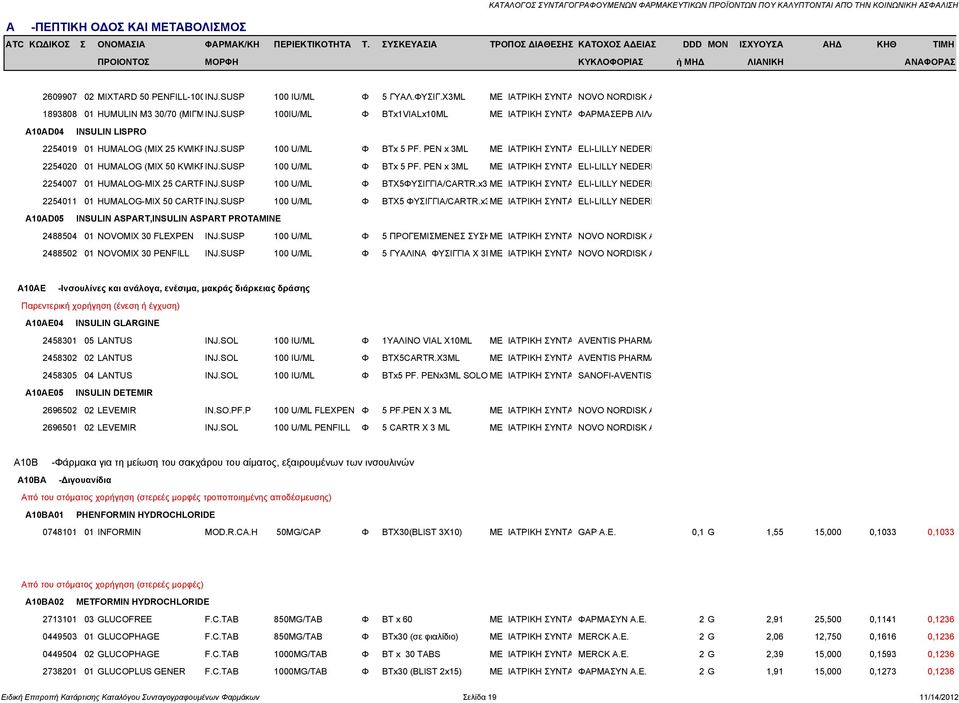
Task: Click the red "Από του στόματος χορήγηση (στερεές μορφές)" line
Action: point(112,585)
